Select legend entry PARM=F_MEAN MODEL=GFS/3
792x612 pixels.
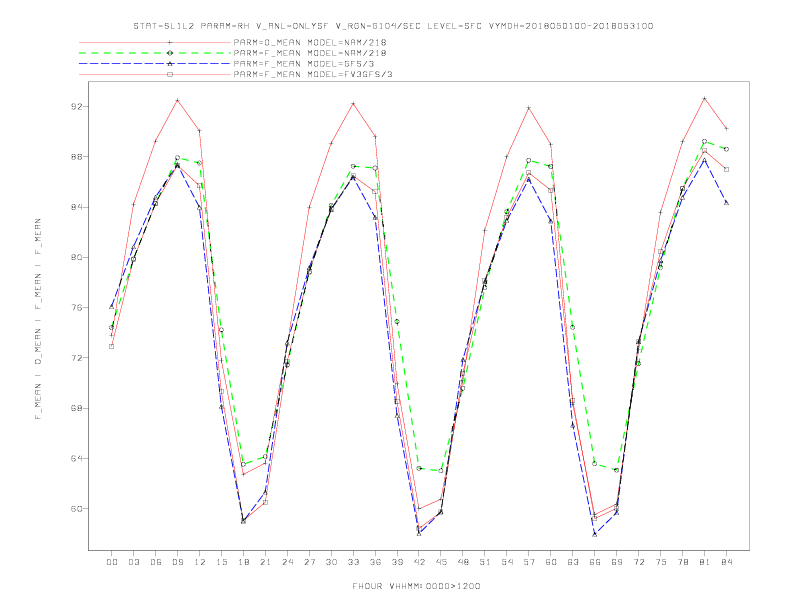click(304, 64)
